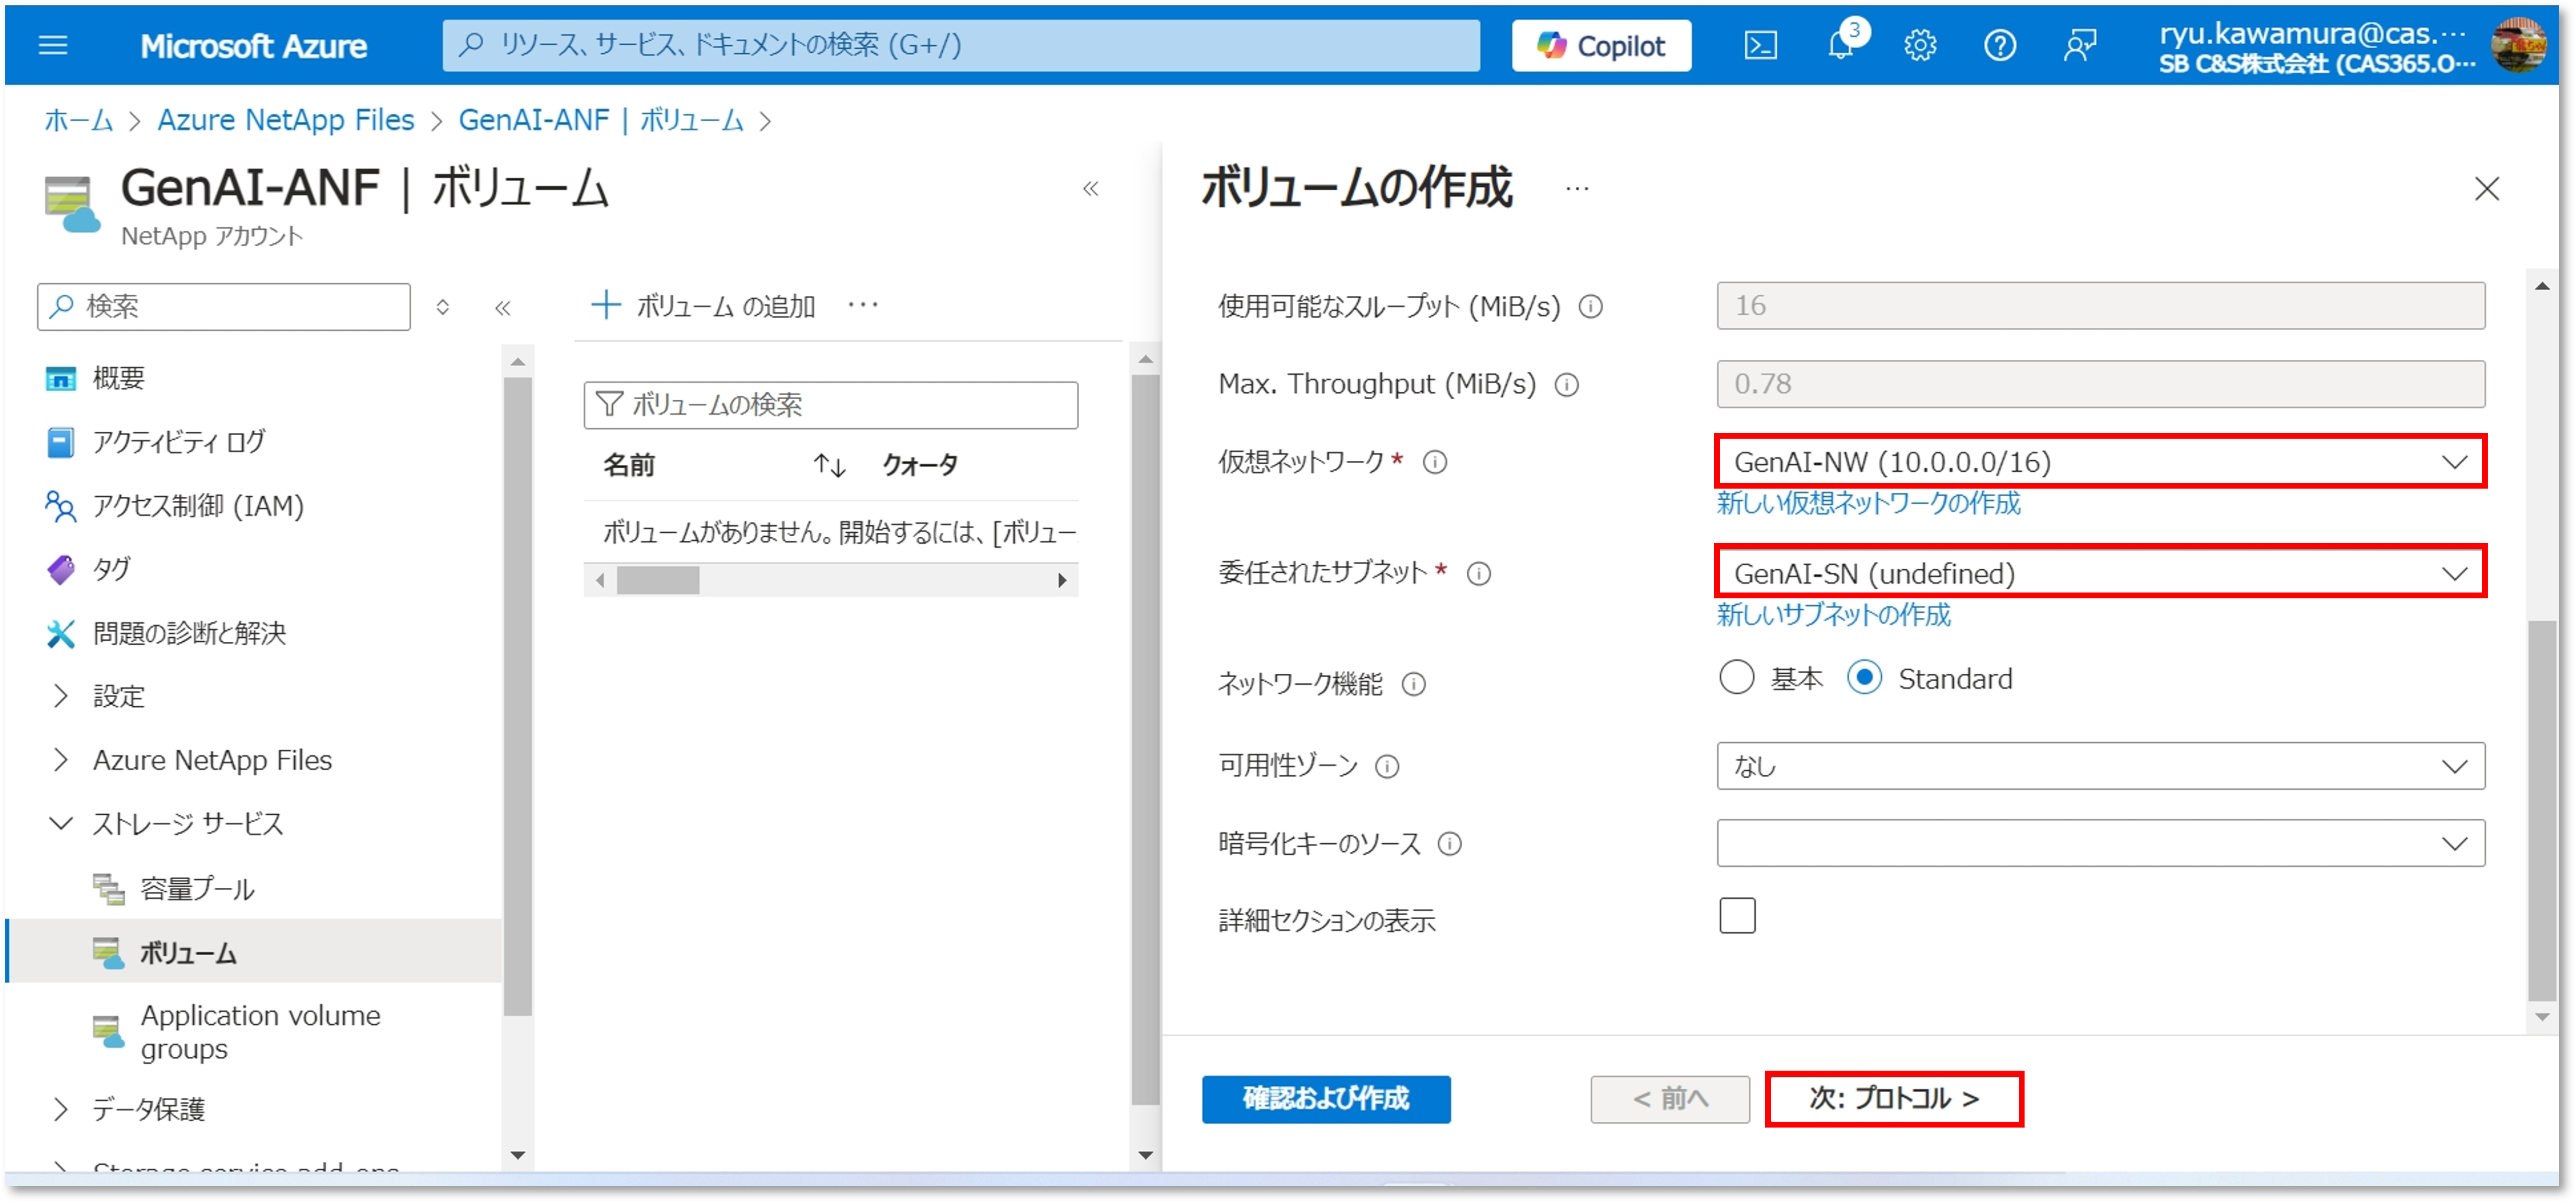Select the 基本 network features radio
The height and width of the screenshot is (1203, 2576).
(1736, 678)
